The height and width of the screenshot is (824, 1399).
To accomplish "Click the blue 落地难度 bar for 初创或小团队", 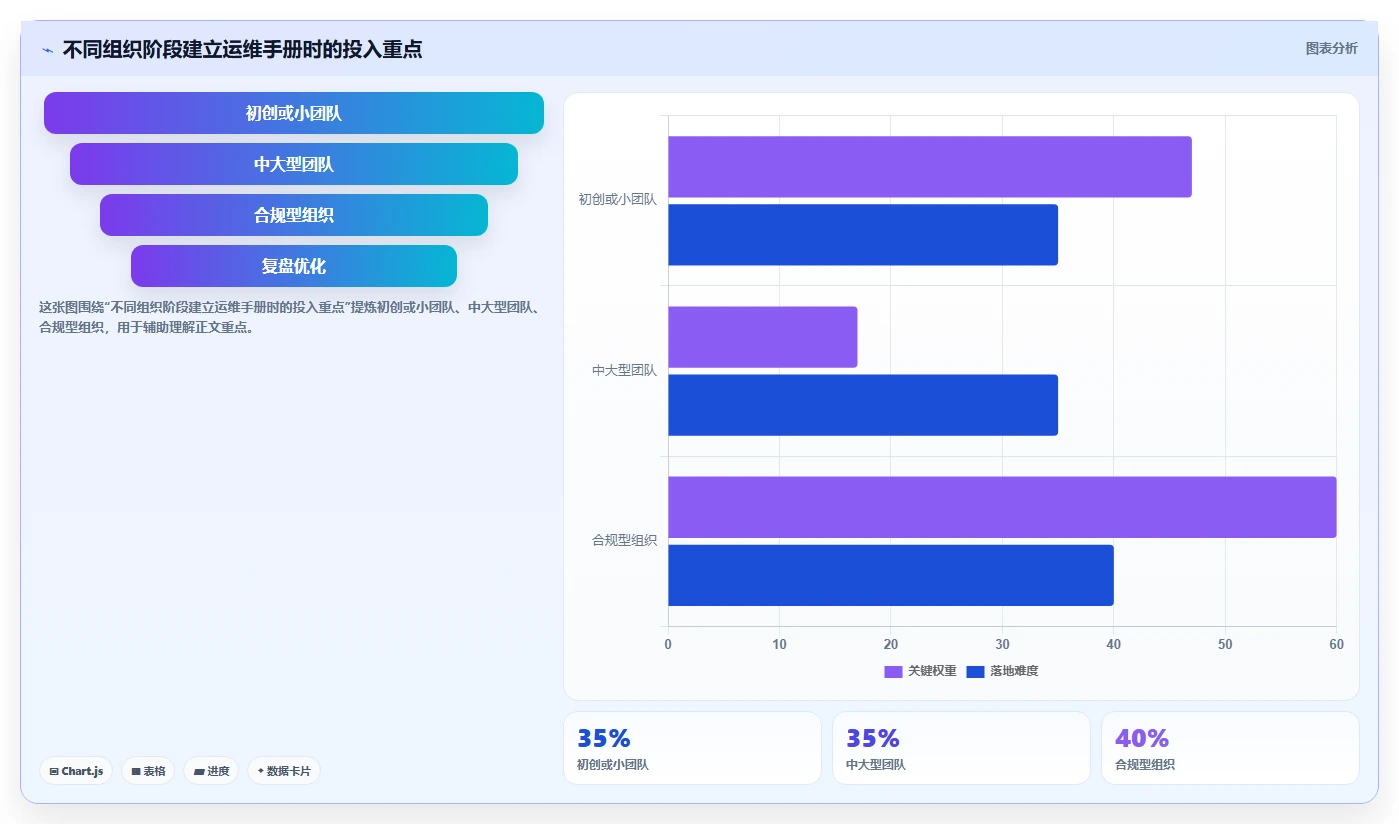I will coord(863,235).
